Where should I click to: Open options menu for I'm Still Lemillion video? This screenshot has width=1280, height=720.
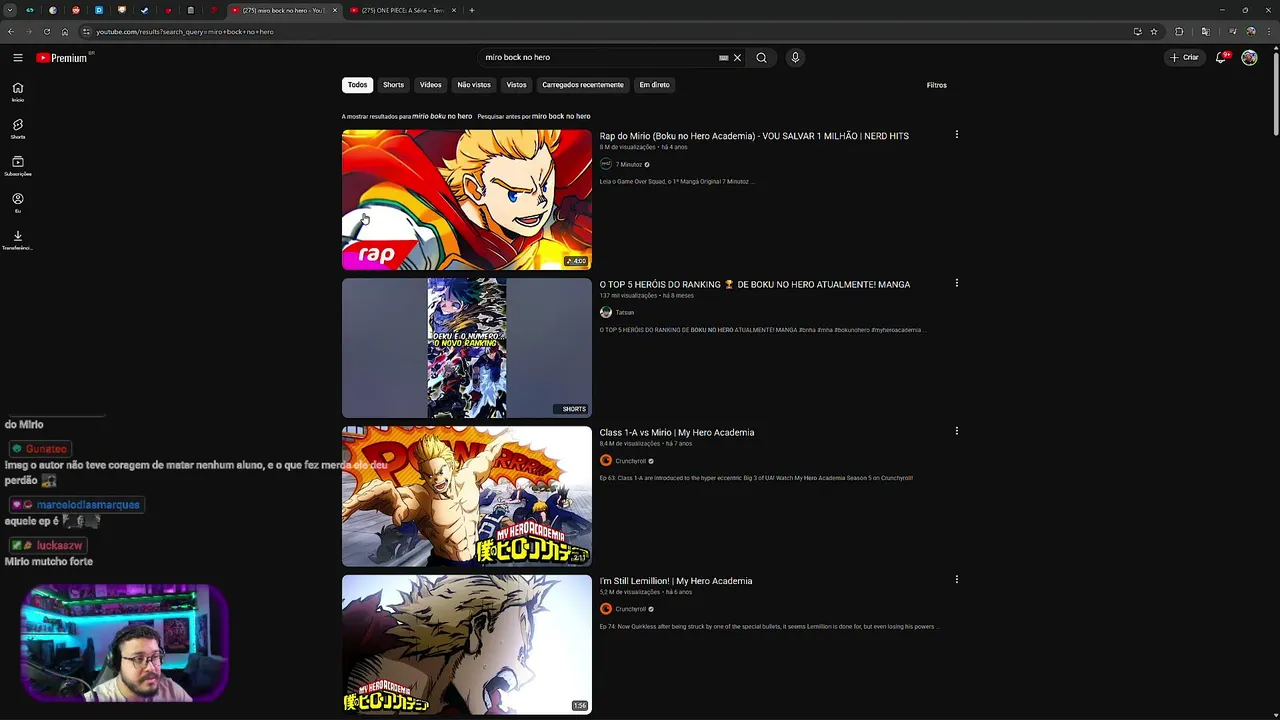(957, 579)
